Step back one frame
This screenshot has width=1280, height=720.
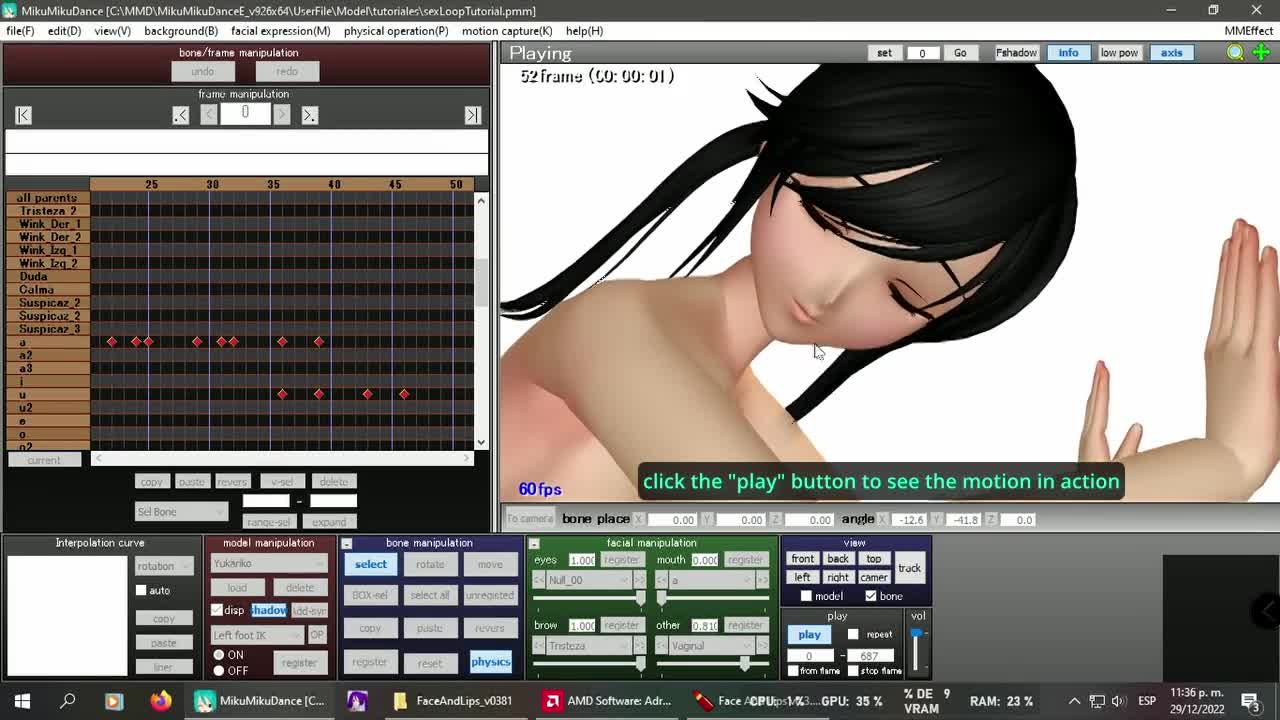(209, 115)
